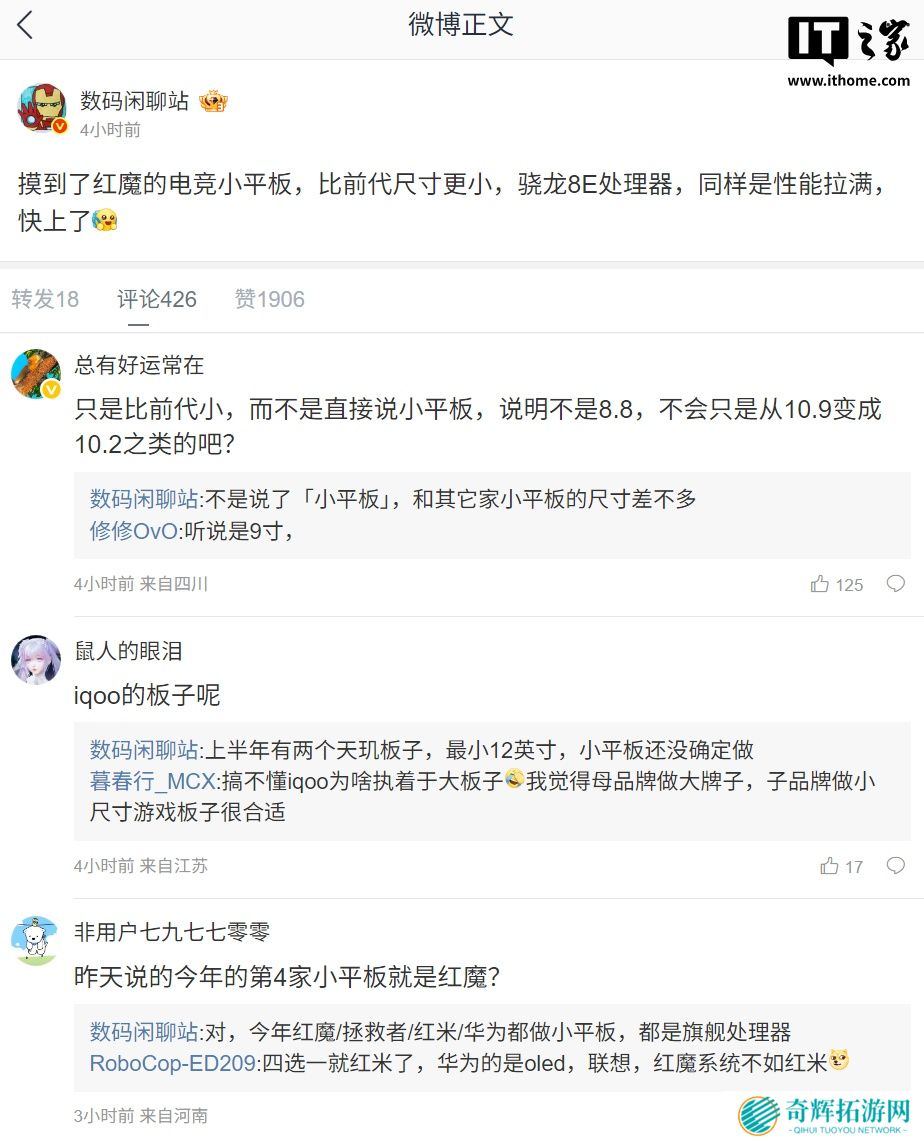Click username 总有好运常在
The width and height of the screenshot is (924, 1141).
139,365
